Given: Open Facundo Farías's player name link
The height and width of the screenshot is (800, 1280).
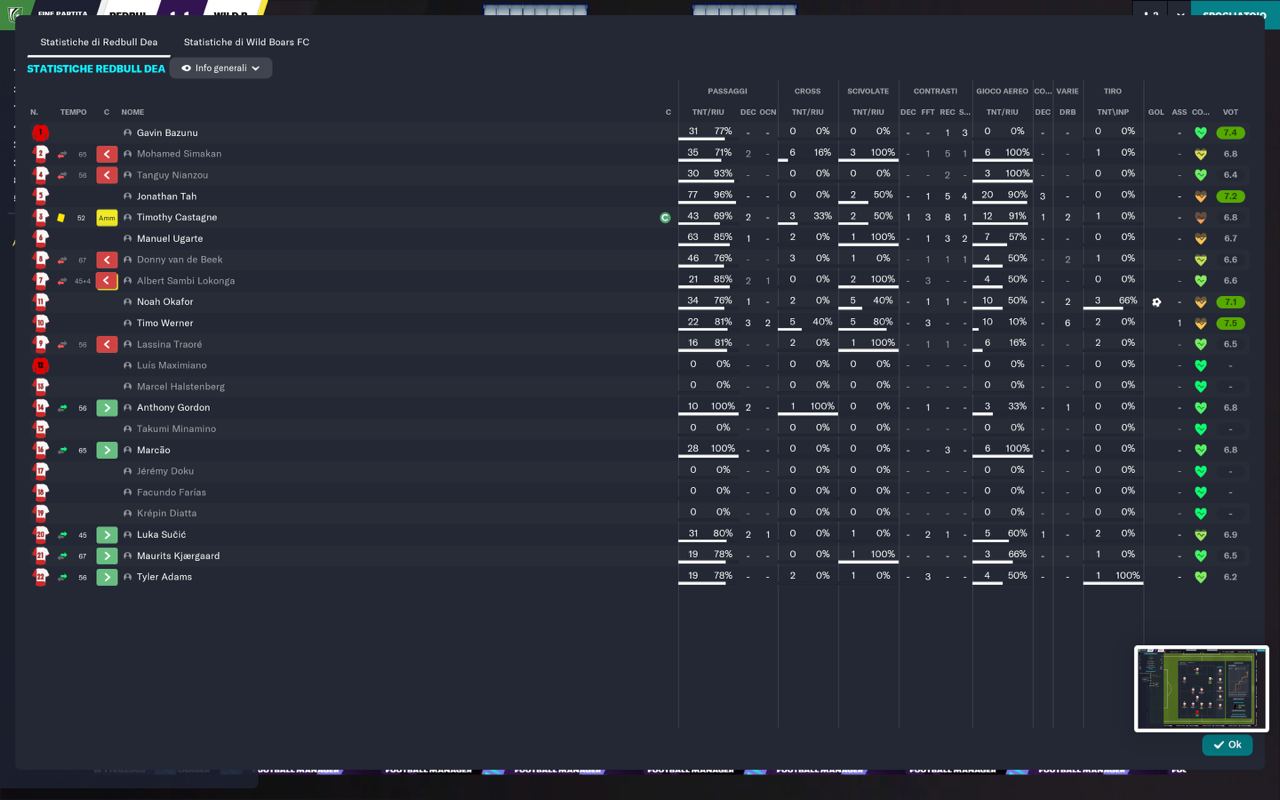Looking at the screenshot, I should (x=171, y=492).
